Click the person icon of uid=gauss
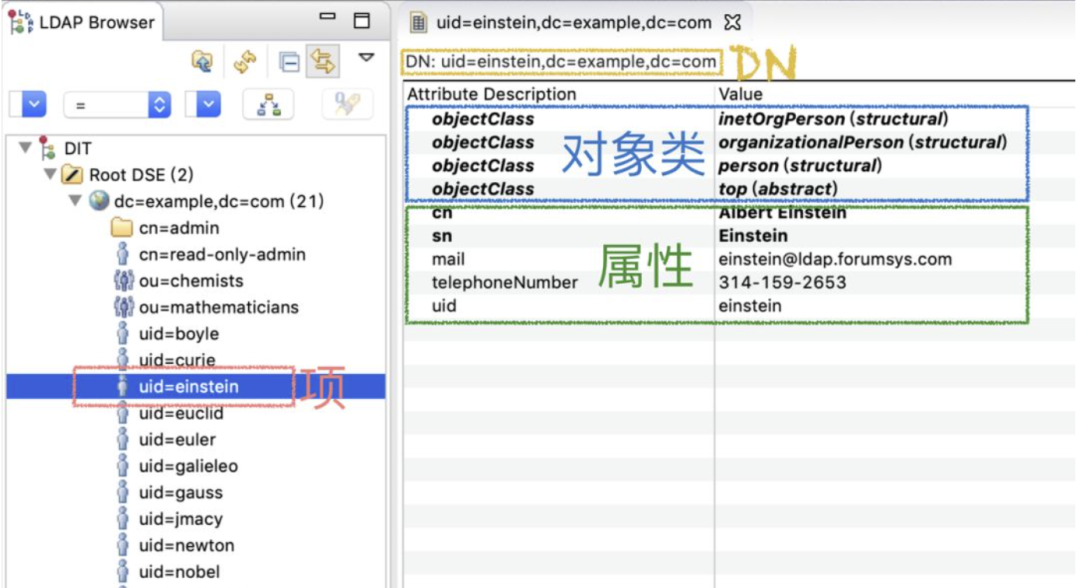 [x=123, y=492]
